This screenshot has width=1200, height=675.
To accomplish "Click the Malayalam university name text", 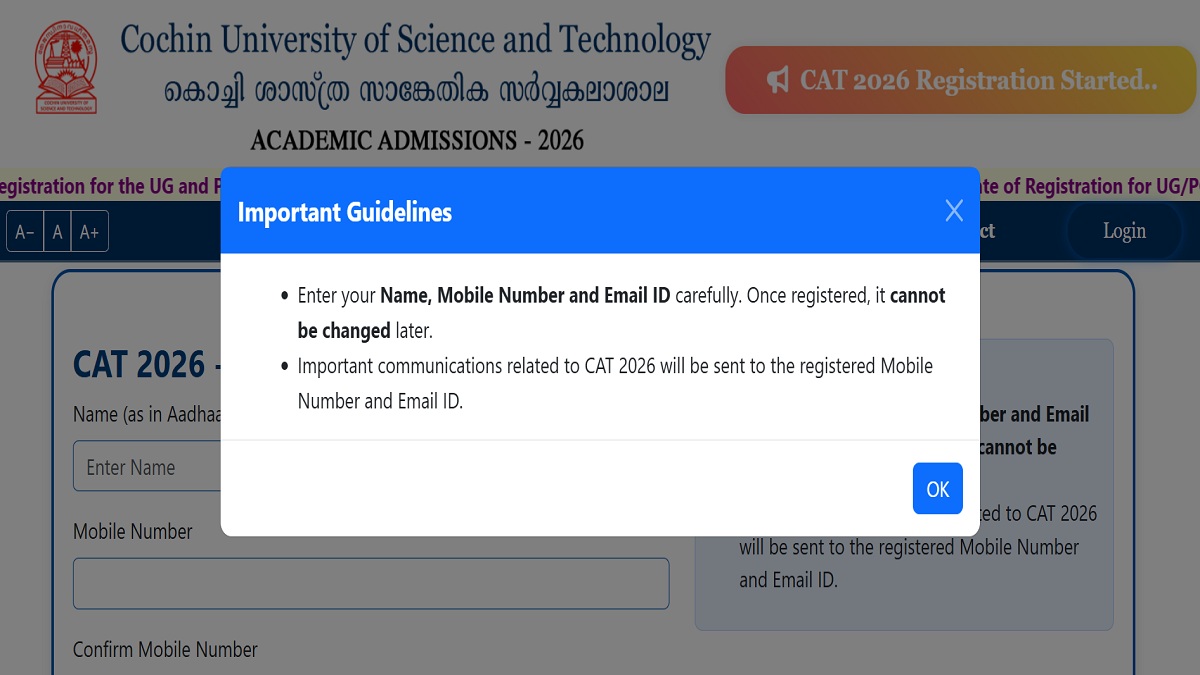I will click(417, 92).
